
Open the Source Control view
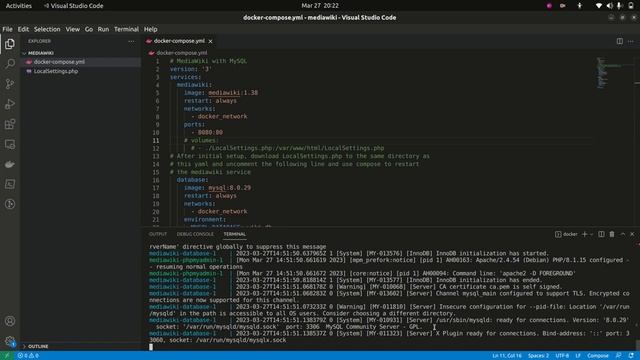click(x=10, y=84)
